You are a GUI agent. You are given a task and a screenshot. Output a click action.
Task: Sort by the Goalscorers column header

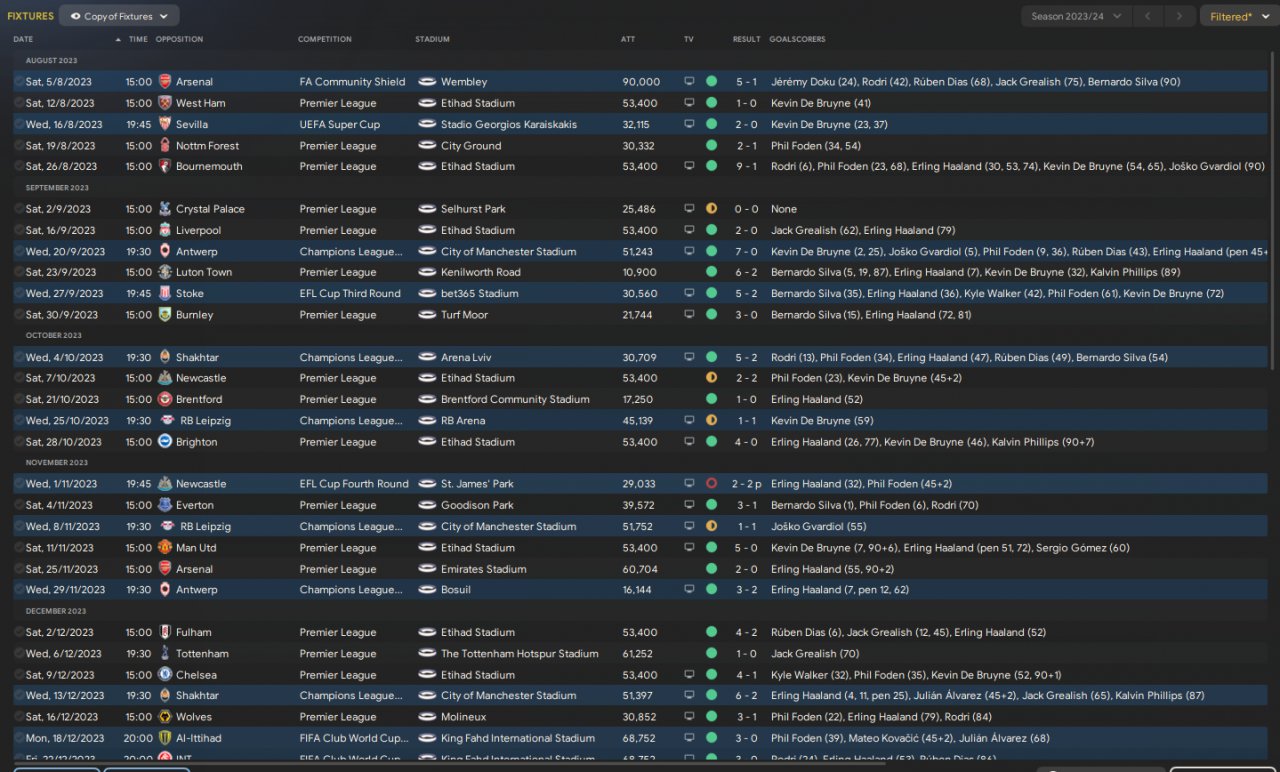click(798, 40)
